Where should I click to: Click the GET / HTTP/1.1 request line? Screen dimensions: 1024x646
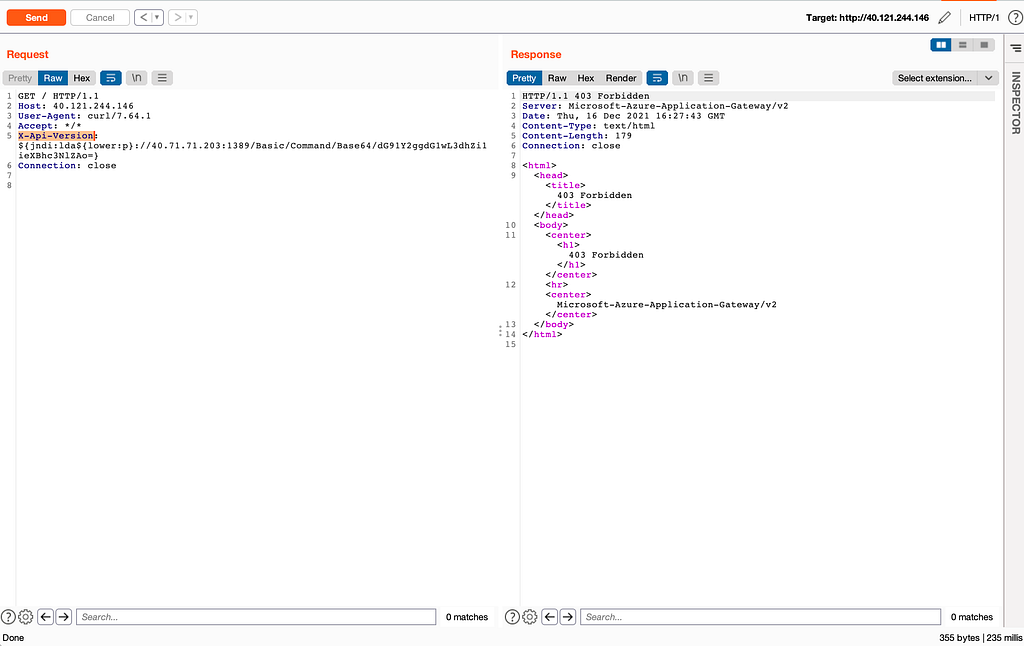click(58, 96)
